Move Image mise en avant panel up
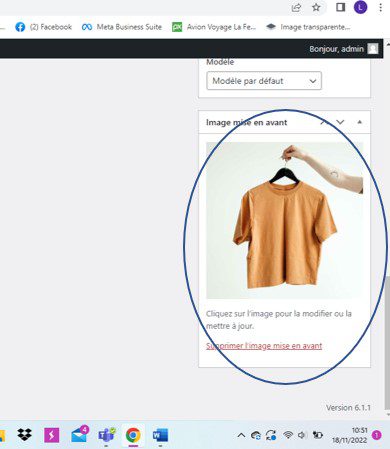This screenshot has height=449, width=390. point(323,122)
